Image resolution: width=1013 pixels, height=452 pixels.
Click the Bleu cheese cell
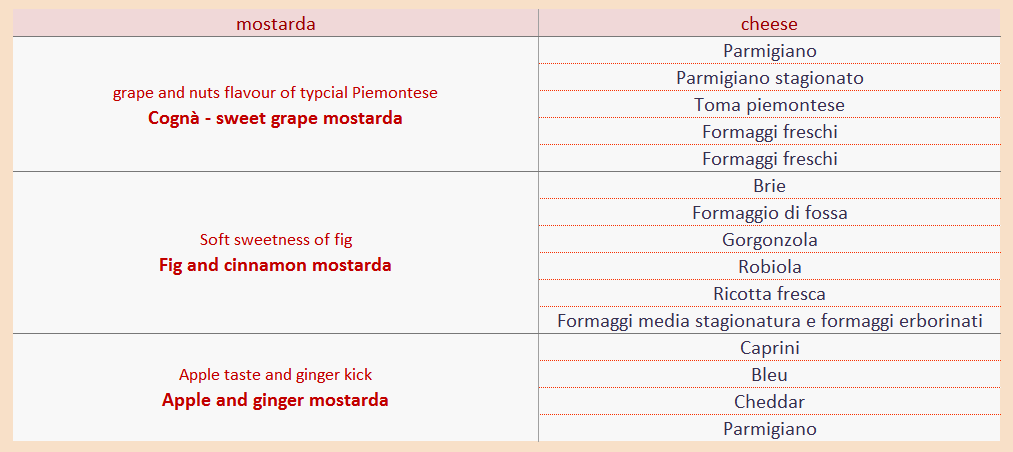(x=769, y=375)
